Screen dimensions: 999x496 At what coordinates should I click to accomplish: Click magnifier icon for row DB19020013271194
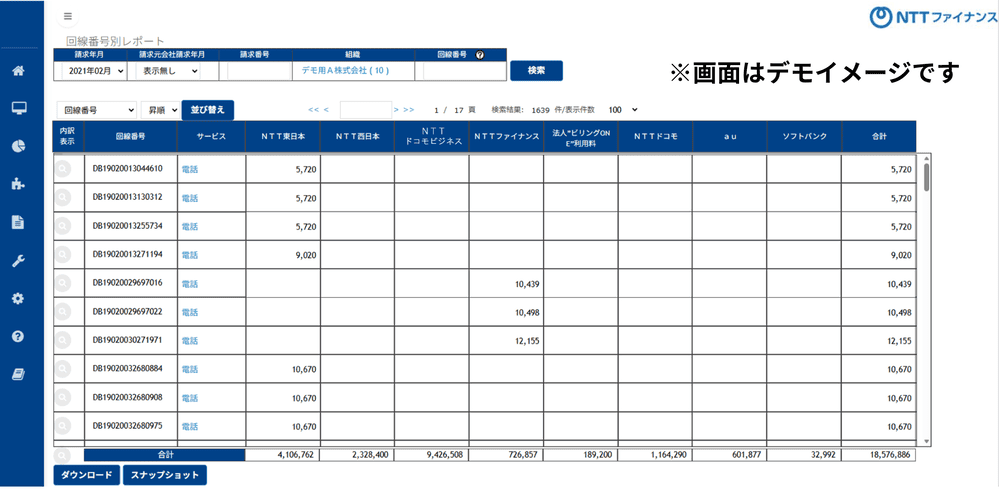tap(62, 255)
